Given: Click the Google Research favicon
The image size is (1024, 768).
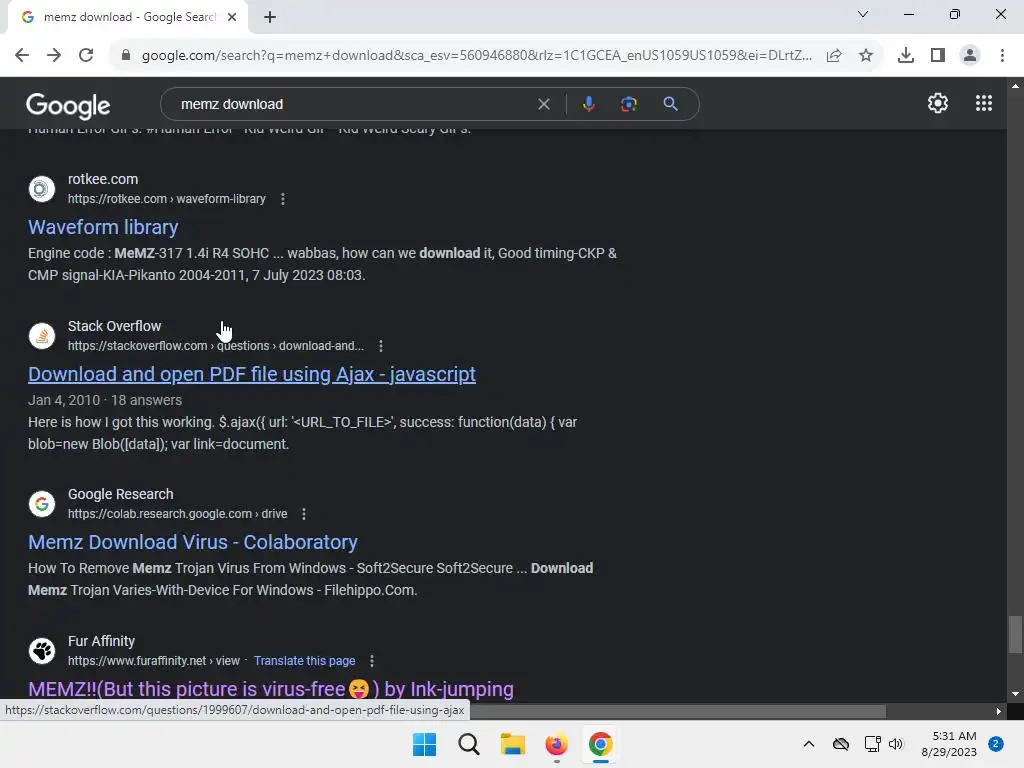Looking at the screenshot, I should pos(42,504).
